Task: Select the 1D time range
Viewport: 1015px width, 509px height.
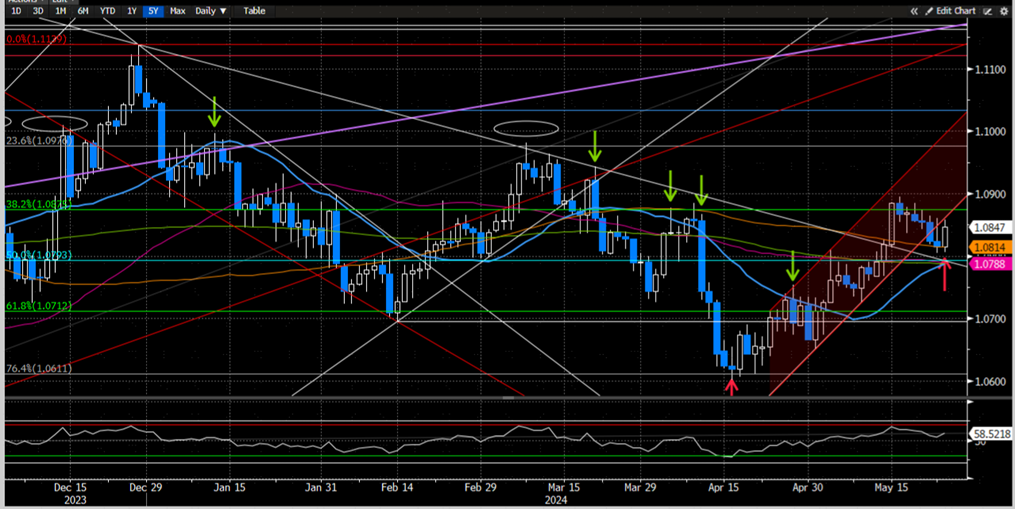Action: pyautogui.click(x=16, y=11)
